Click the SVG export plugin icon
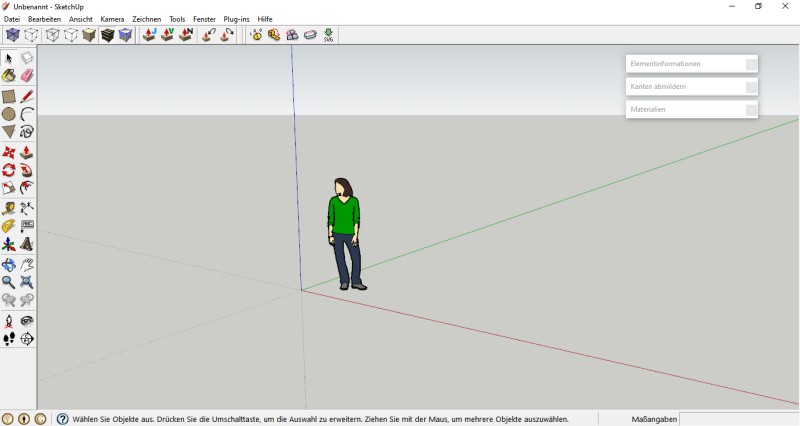Screen dimensions: 800x426 pyautogui.click(x=328, y=35)
